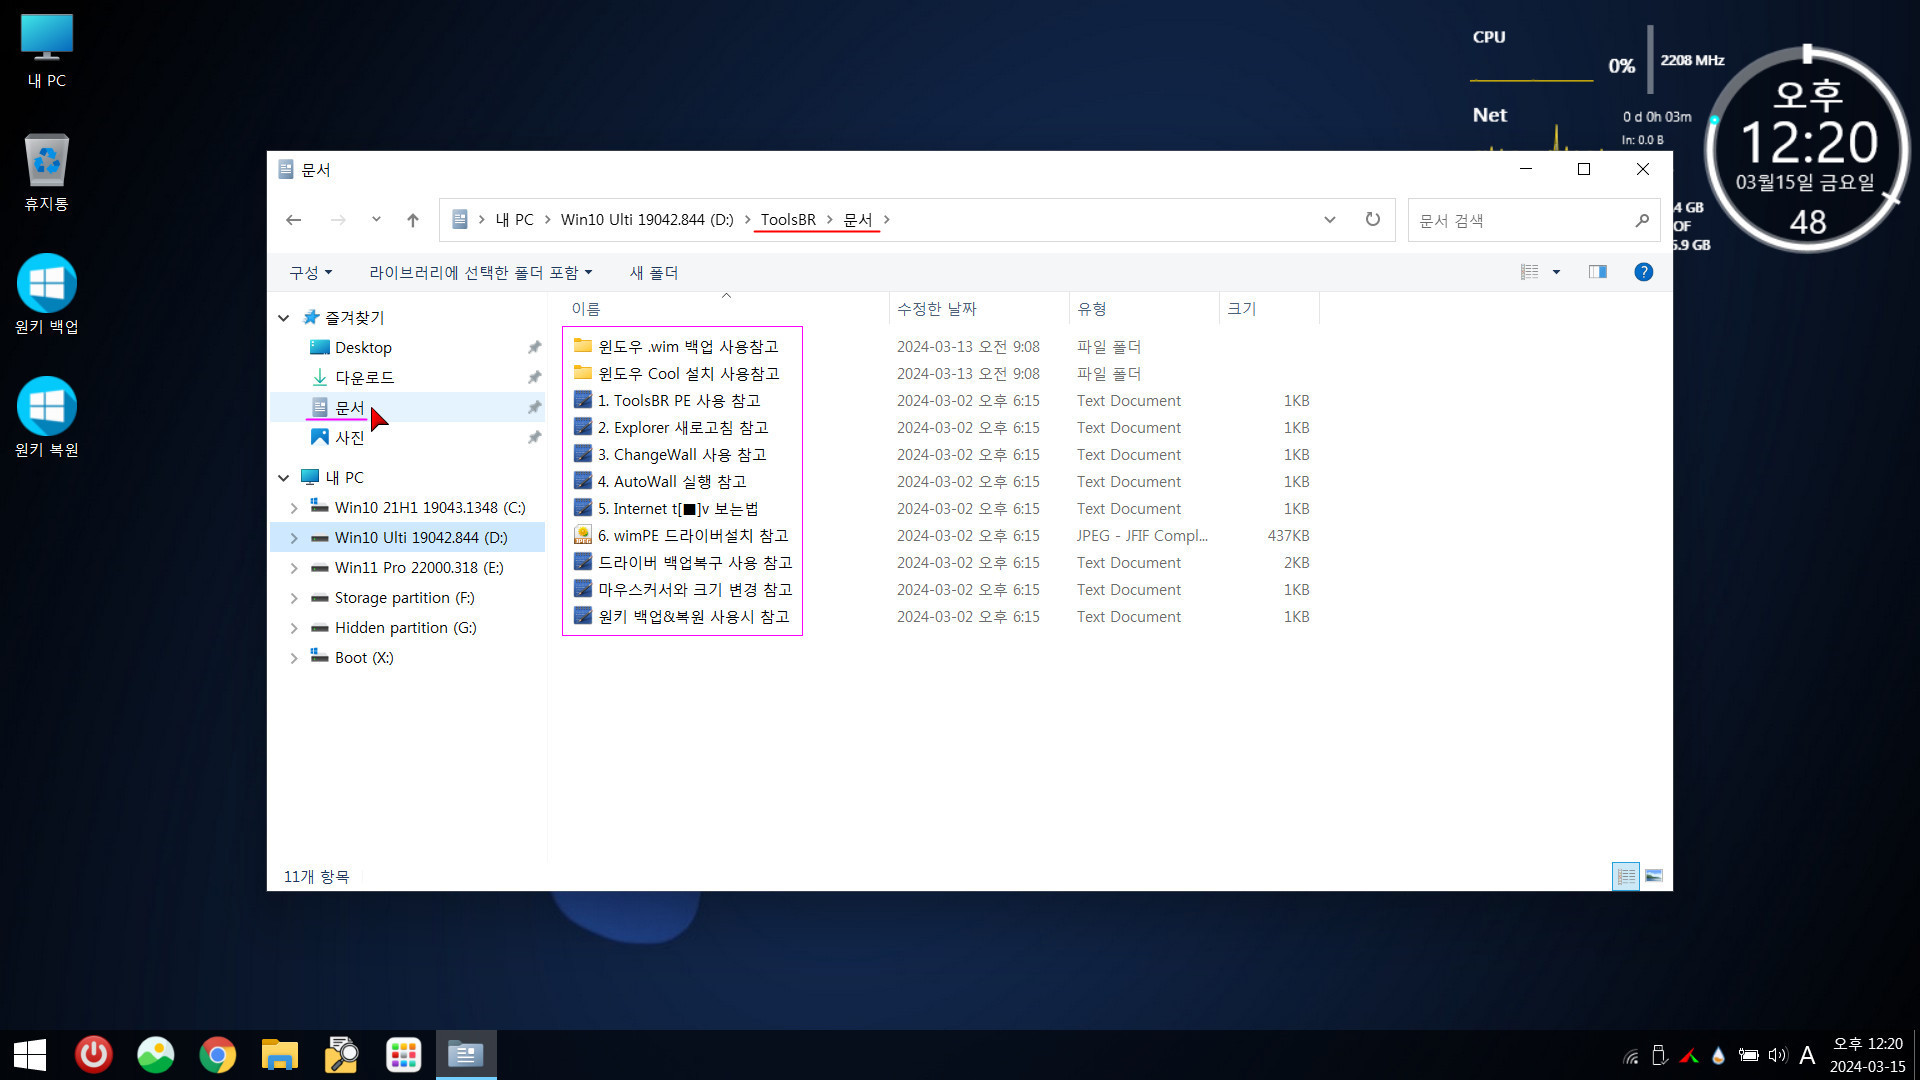Open the Windows Start button
1920x1080 pixels.
pyautogui.click(x=30, y=1055)
